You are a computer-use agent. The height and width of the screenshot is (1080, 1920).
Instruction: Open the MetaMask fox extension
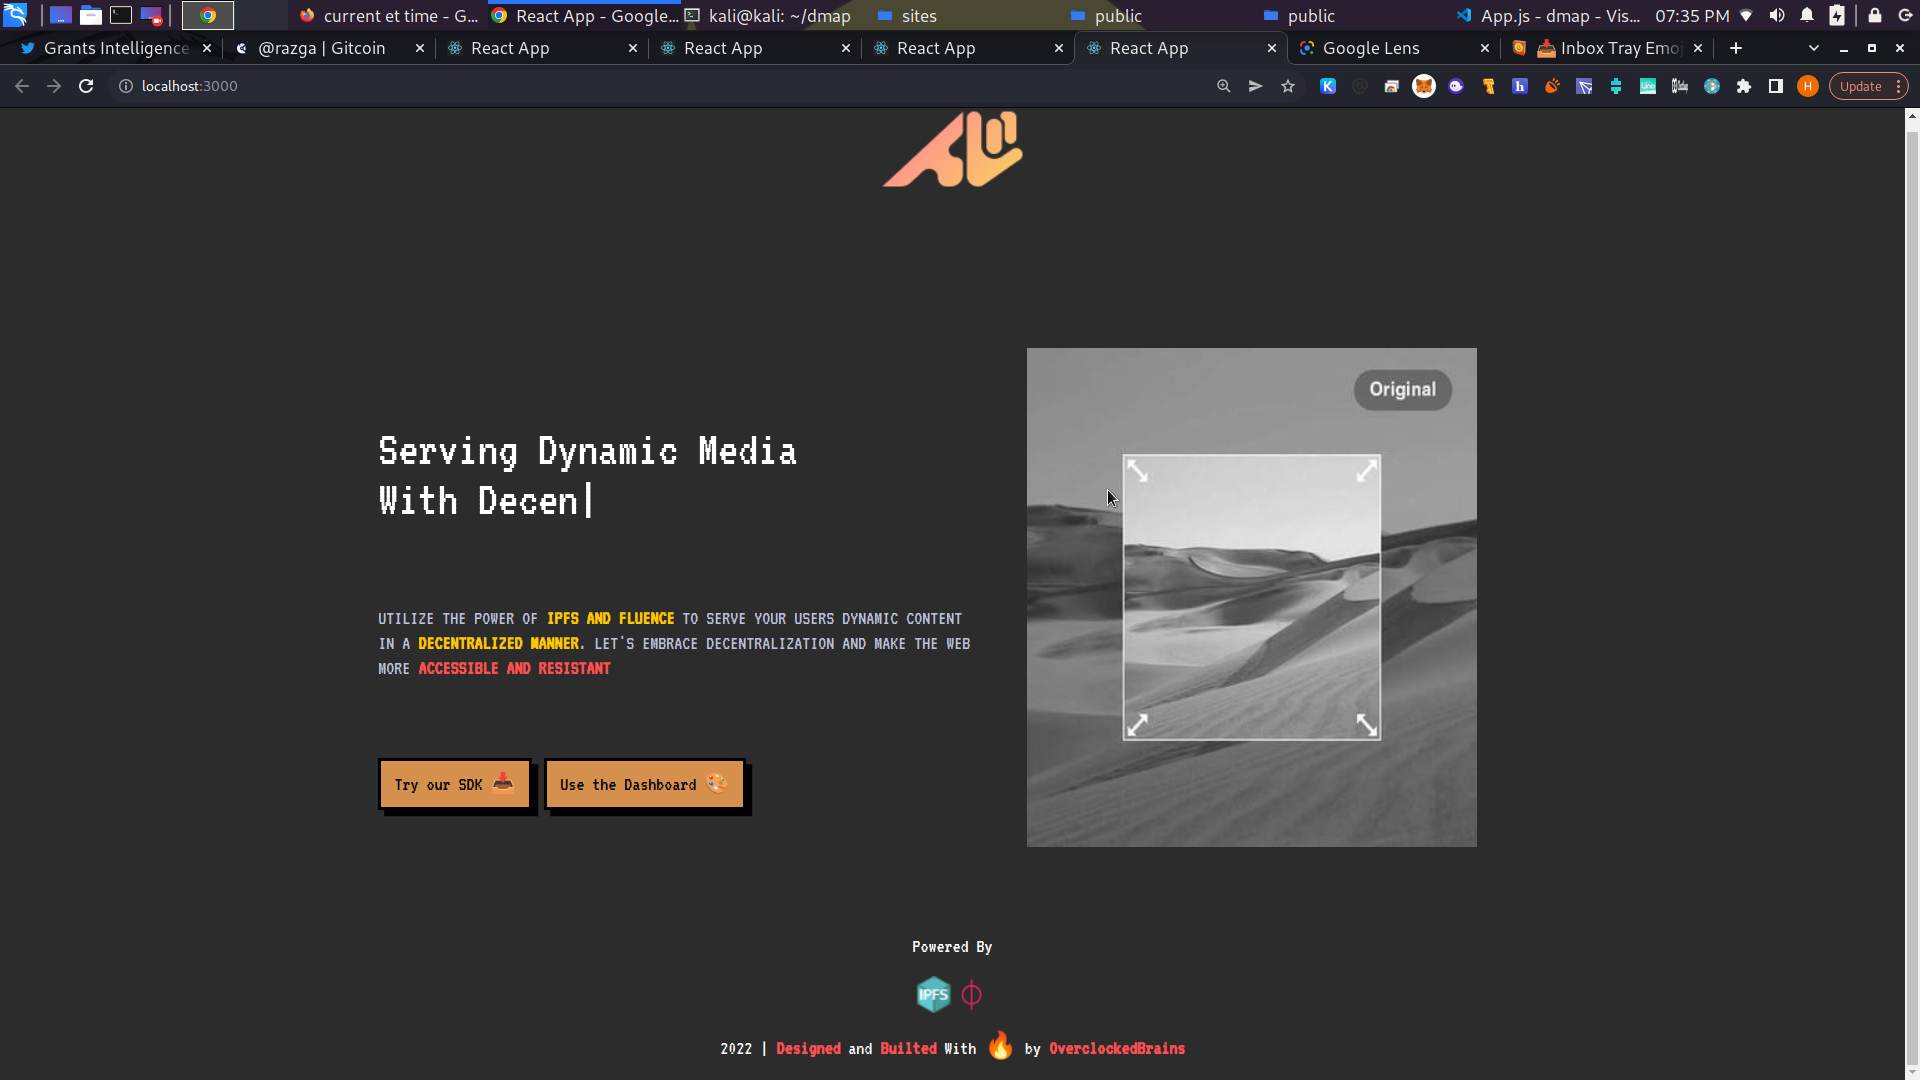click(x=1423, y=86)
